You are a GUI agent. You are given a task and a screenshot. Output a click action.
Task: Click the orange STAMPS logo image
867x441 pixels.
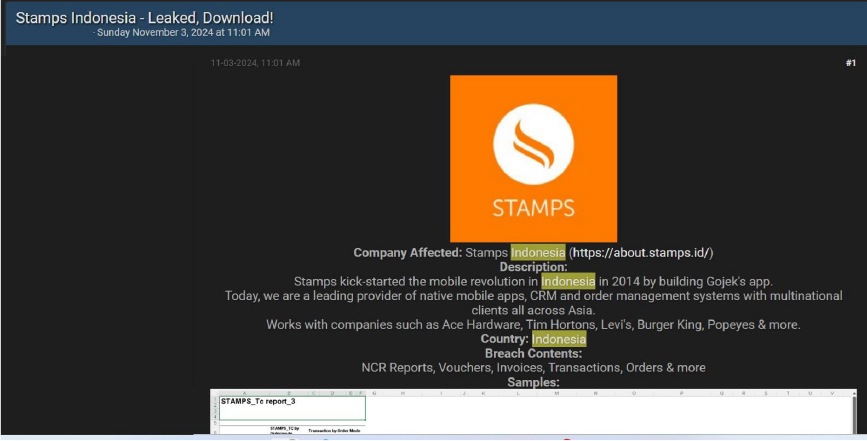[x=534, y=159]
